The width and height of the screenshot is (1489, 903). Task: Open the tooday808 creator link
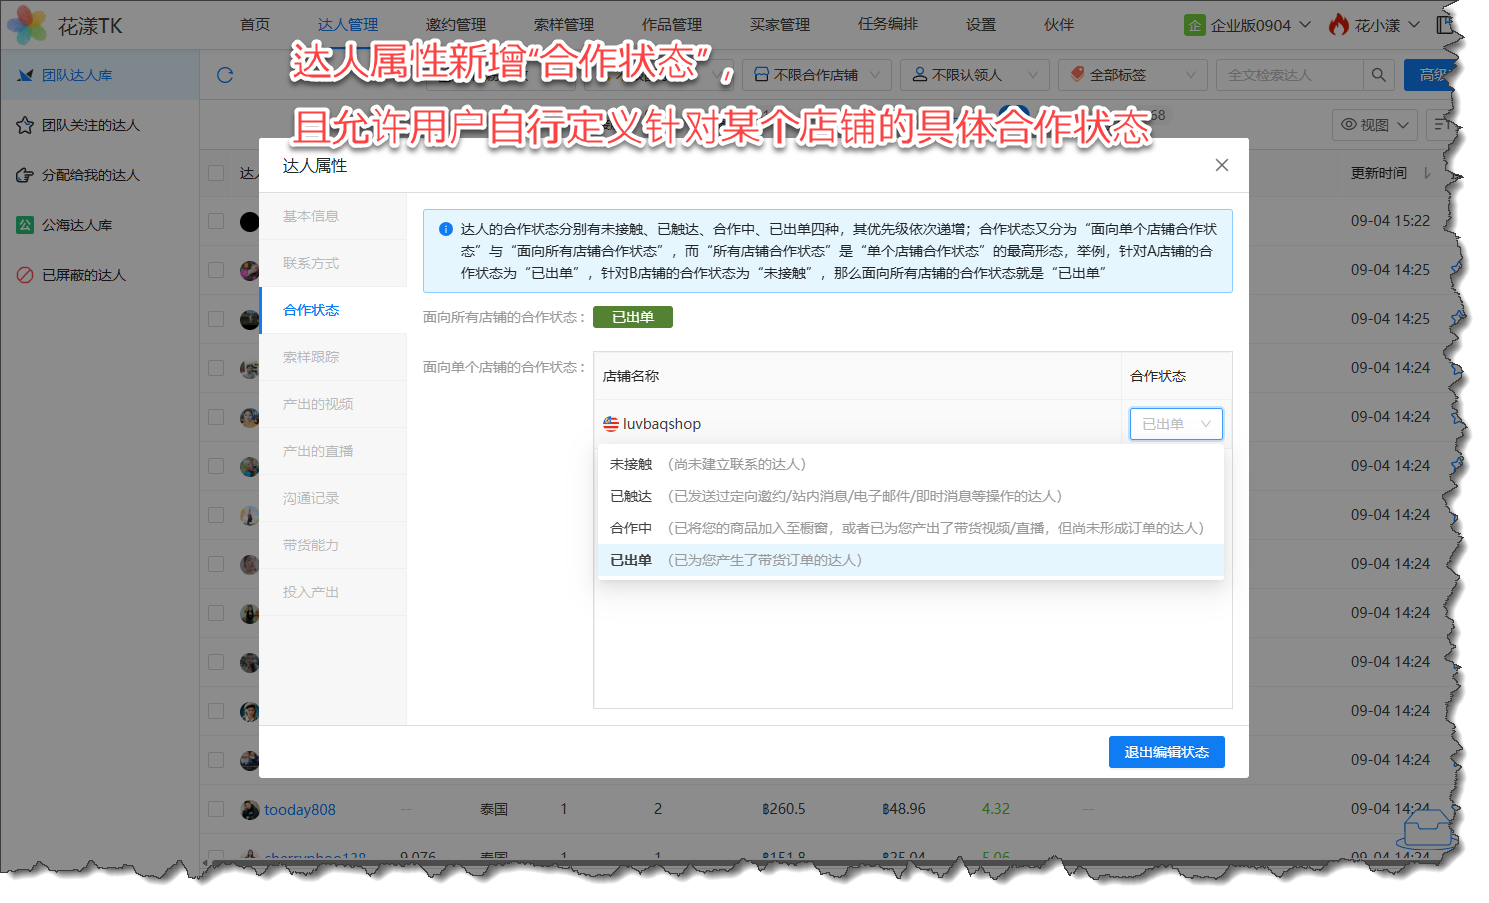point(299,809)
